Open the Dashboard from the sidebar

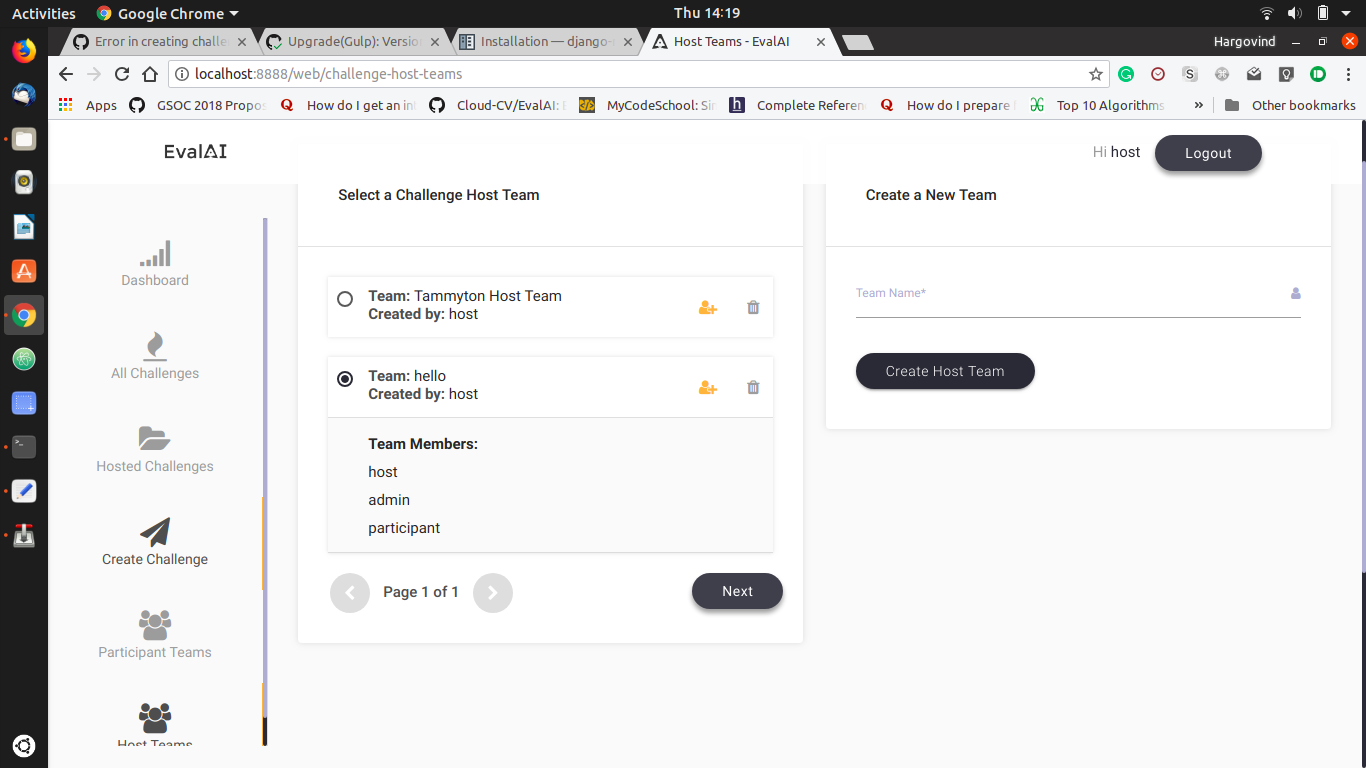[x=154, y=264]
